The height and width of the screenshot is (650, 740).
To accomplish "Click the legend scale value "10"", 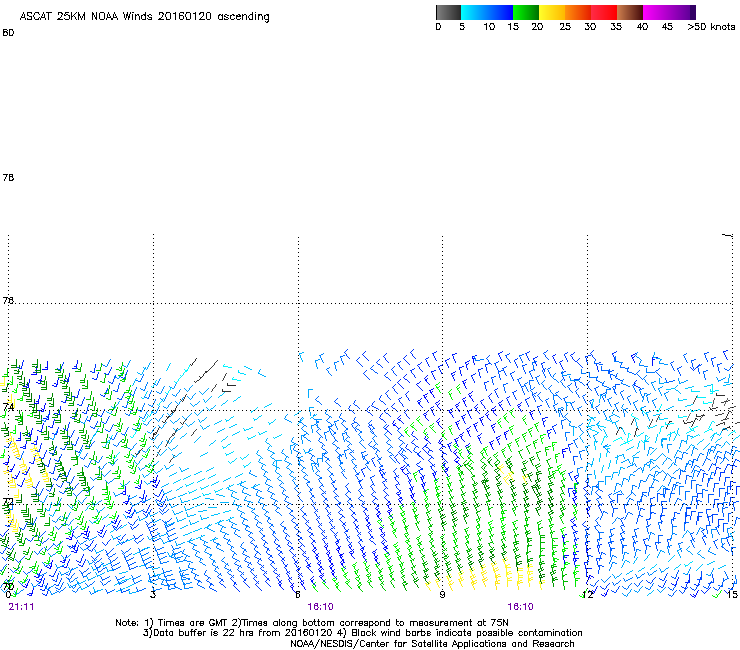I will point(489,27).
